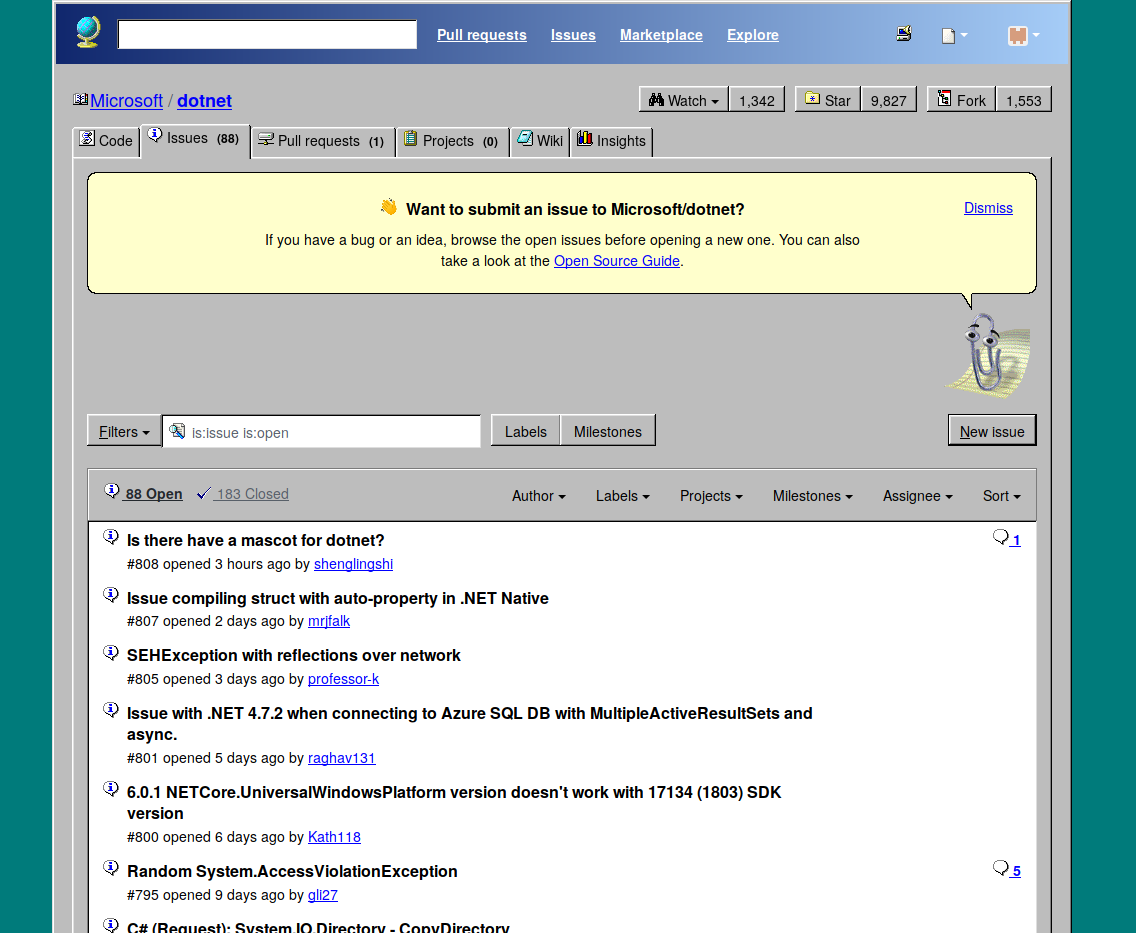Select the Issues (88) tab
The width and height of the screenshot is (1136, 933).
coord(194,138)
